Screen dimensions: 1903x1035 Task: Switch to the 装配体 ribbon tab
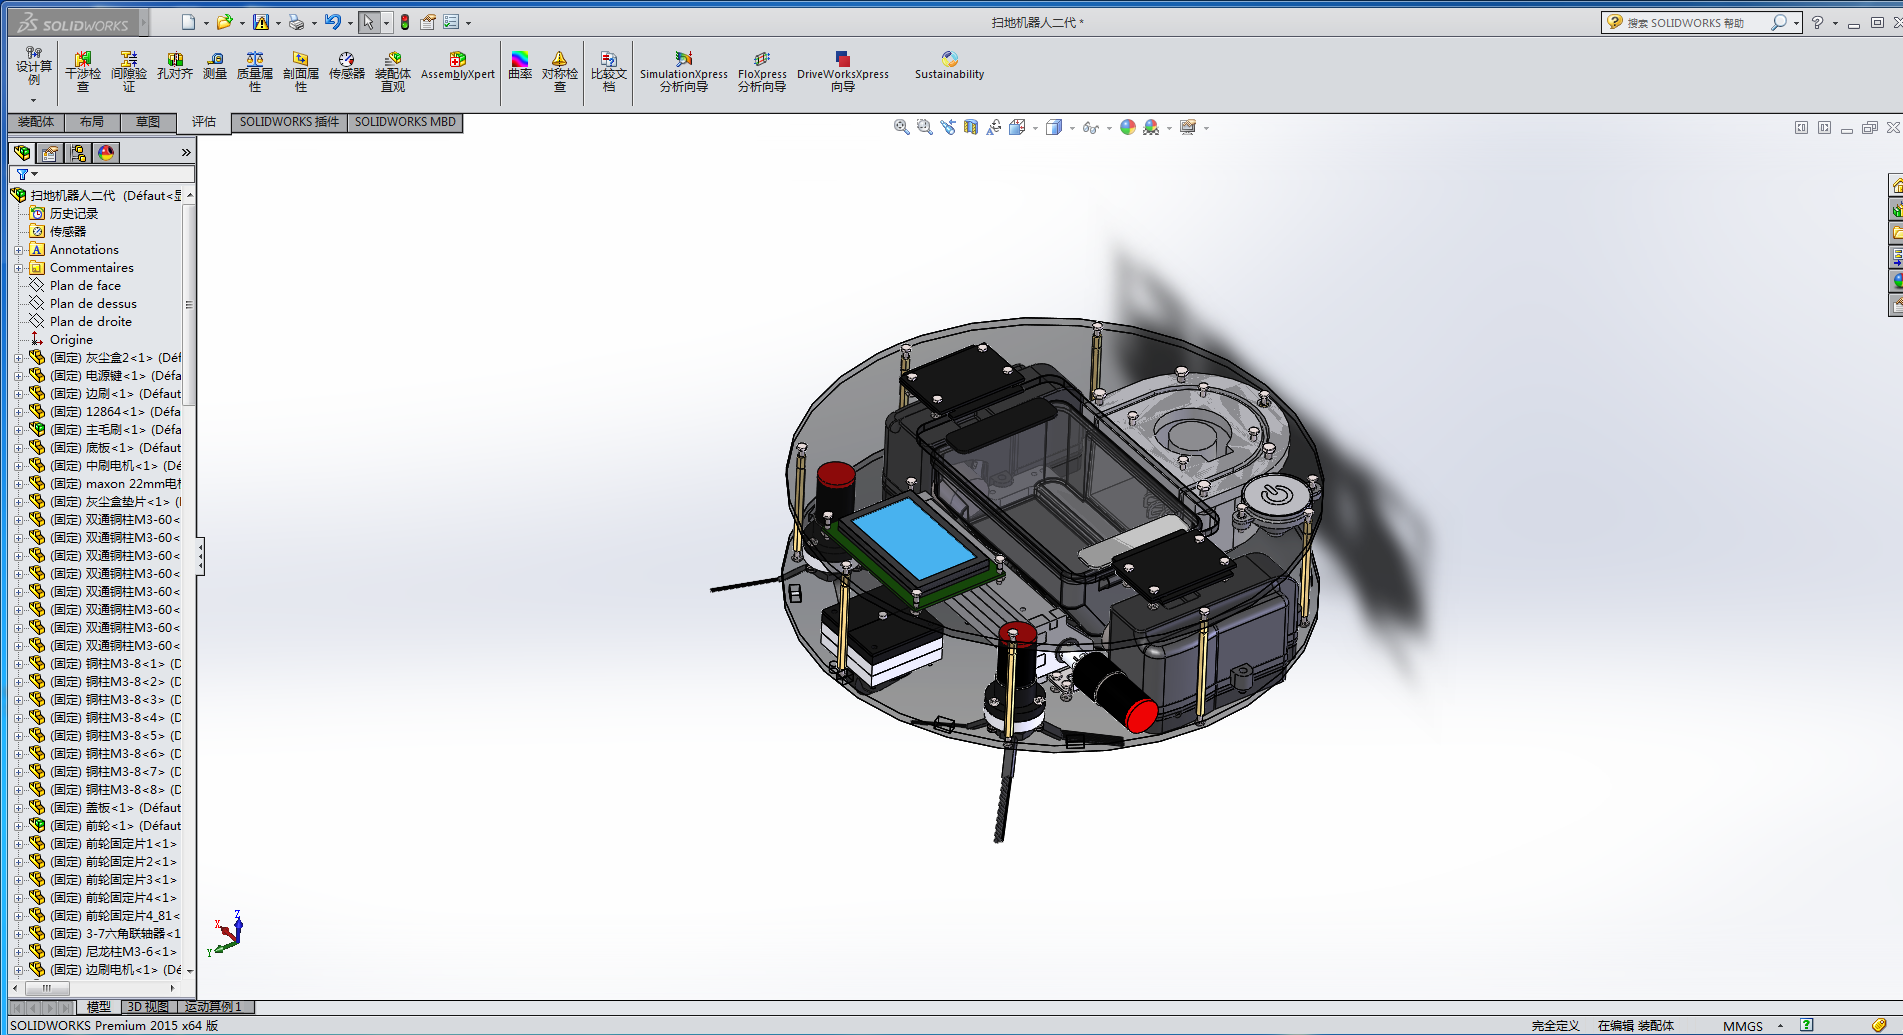(x=36, y=122)
